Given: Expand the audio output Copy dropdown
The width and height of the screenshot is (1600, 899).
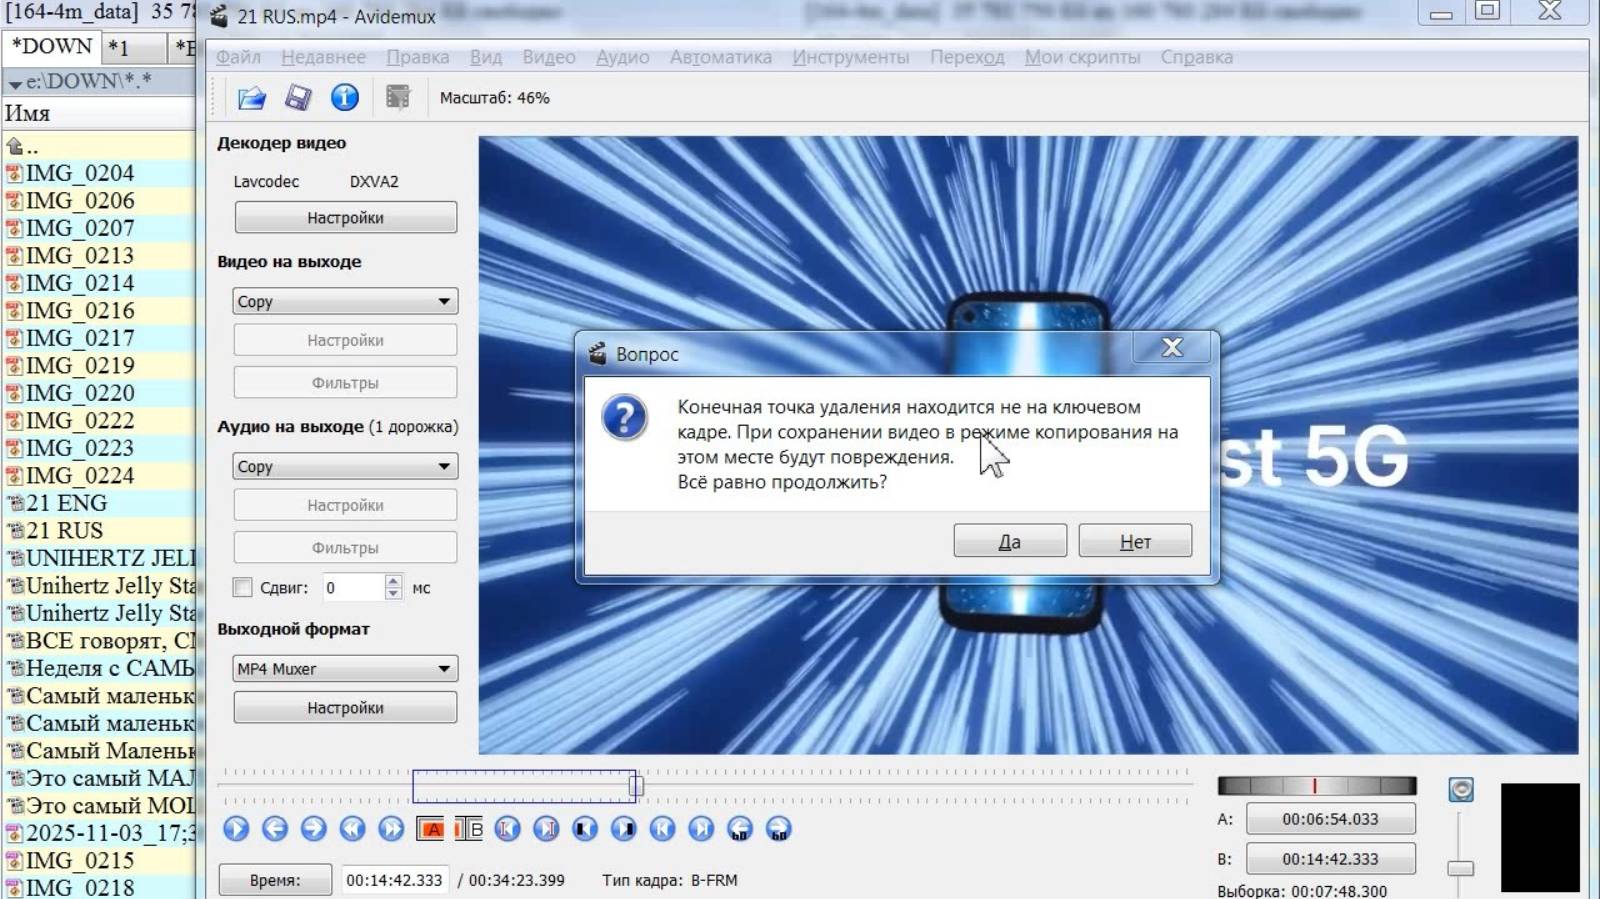Looking at the screenshot, I should pyautogui.click(x=345, y=467).
